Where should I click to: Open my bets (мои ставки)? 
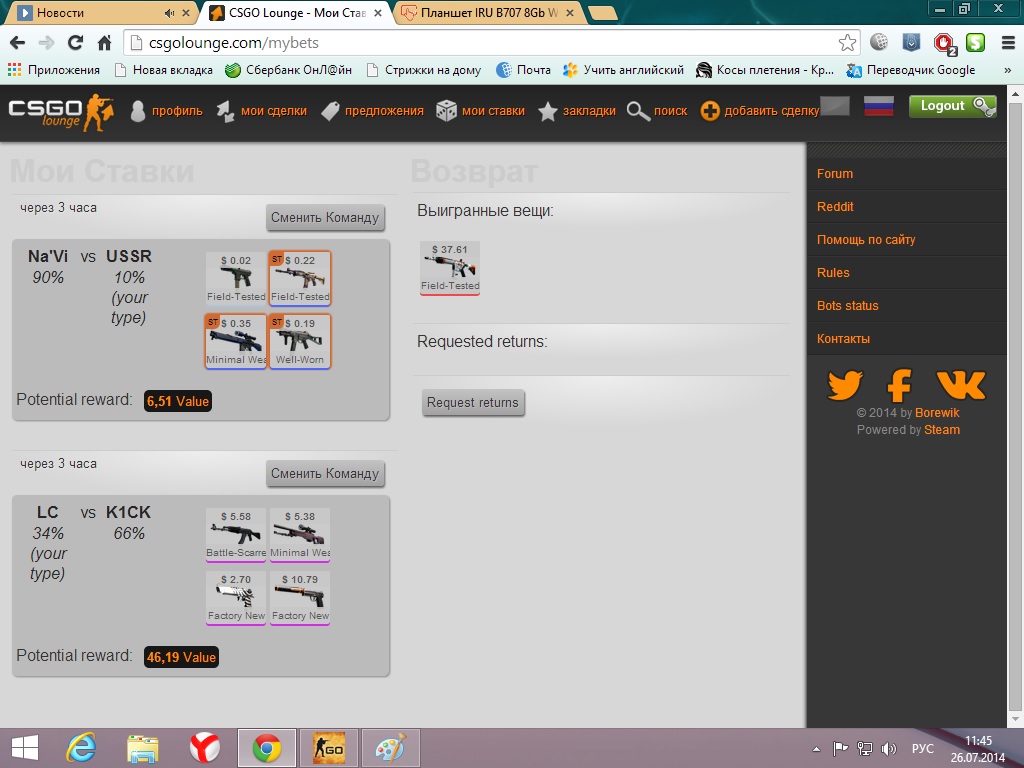point(480,111)
